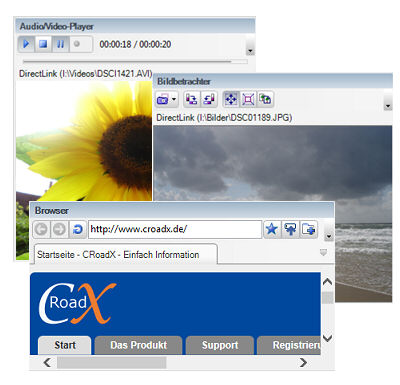Open the Support tab on the web page
This screenshot has height=385, width=400.
click(x=220, y=345)
